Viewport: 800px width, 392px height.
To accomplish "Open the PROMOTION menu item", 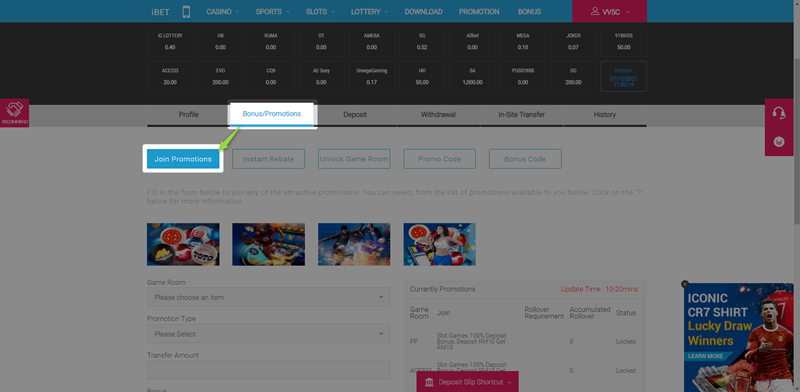I will click(480, 12).
